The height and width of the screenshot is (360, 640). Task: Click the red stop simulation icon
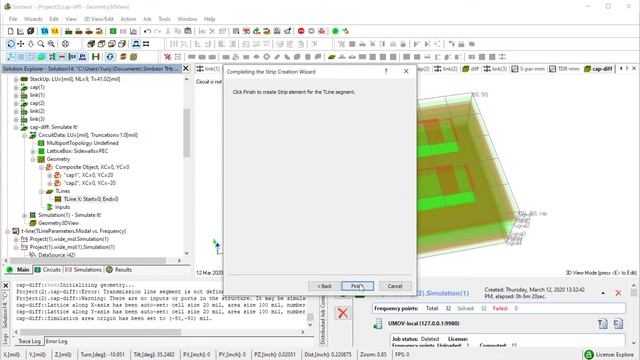pos(301,31)
